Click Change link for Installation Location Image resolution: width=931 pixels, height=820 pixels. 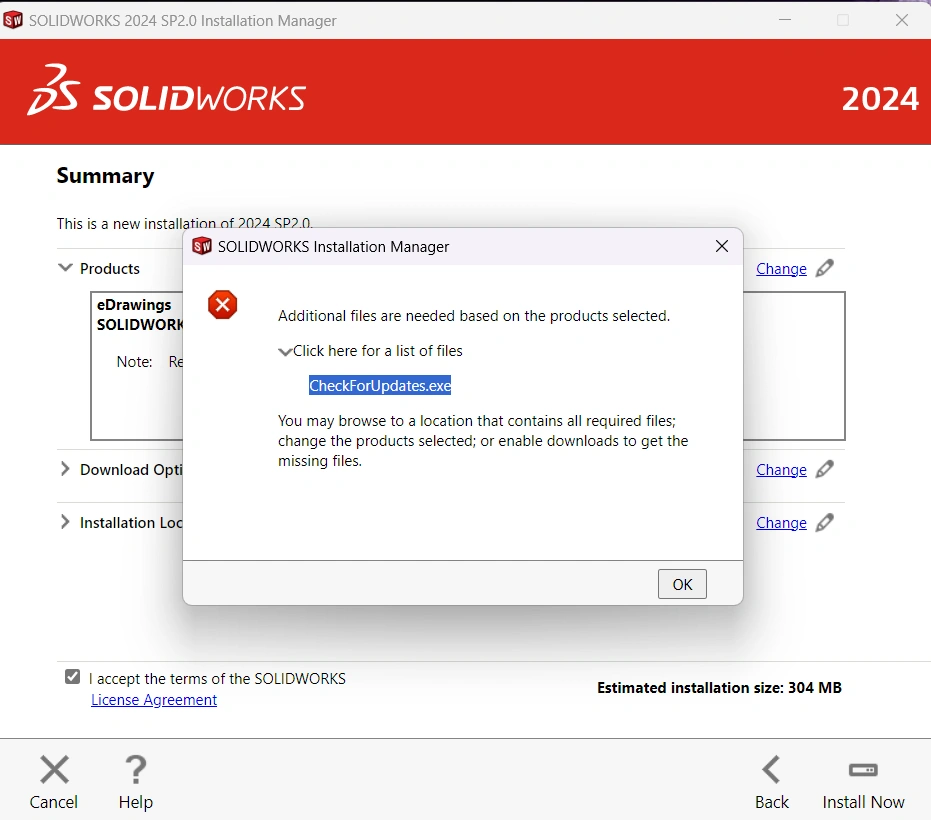(x=781, y=523)
